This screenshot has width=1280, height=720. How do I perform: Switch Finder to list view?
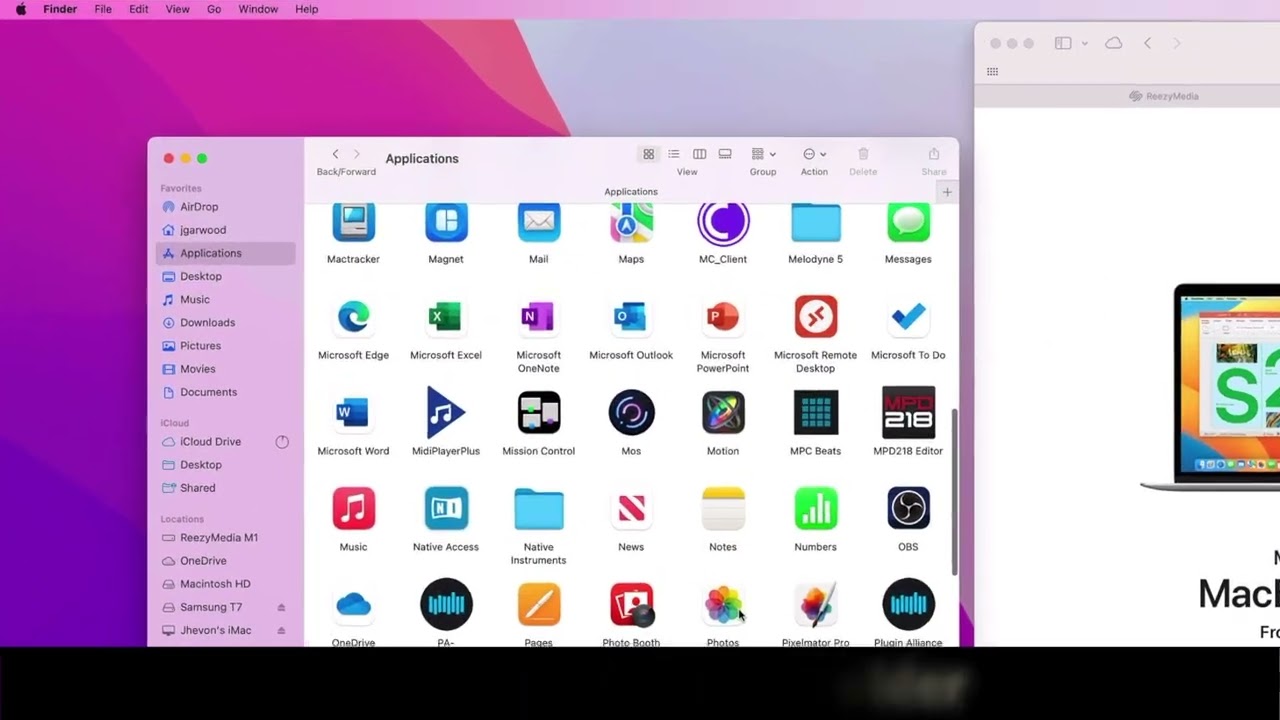click(674, 154)
